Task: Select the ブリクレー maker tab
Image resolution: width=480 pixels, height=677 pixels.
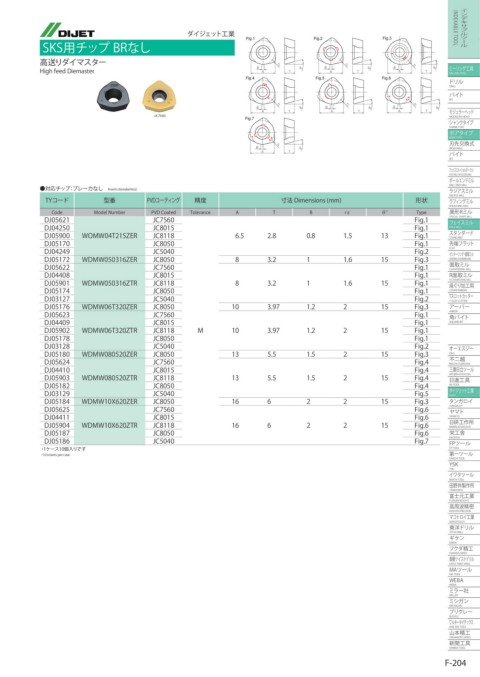Action: (464, 613)
